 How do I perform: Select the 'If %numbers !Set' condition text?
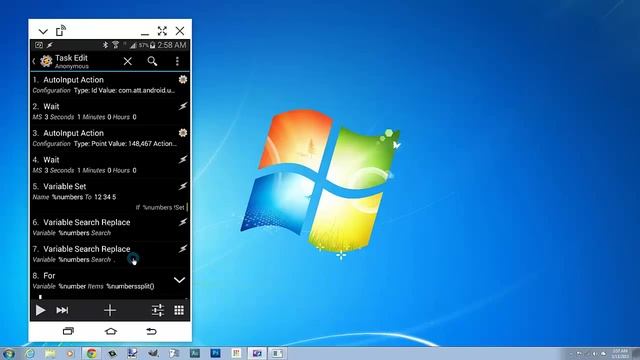(160, 207)
